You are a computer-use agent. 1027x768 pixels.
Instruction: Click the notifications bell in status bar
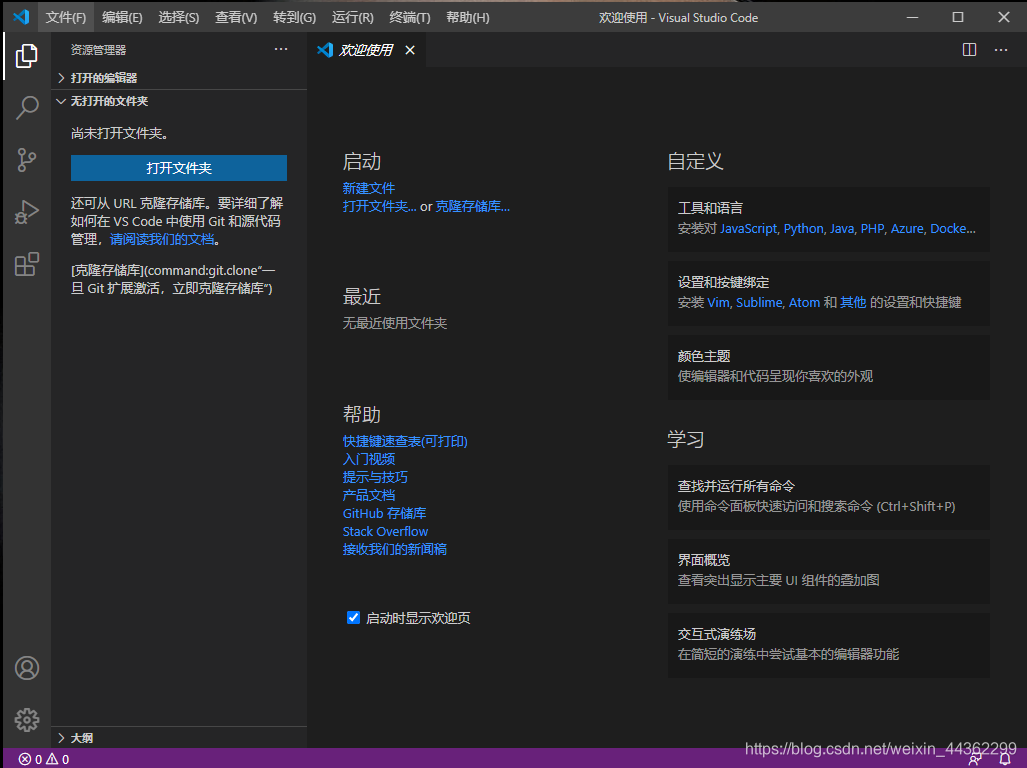coord(1005,759)
